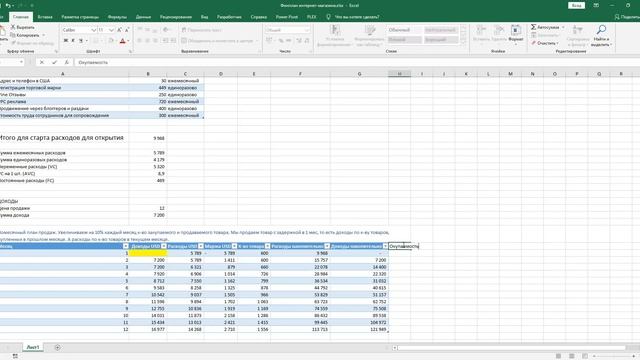Open the Автосумма dropdown arrow
The image size is (640, 360).
tap(563, 27)
